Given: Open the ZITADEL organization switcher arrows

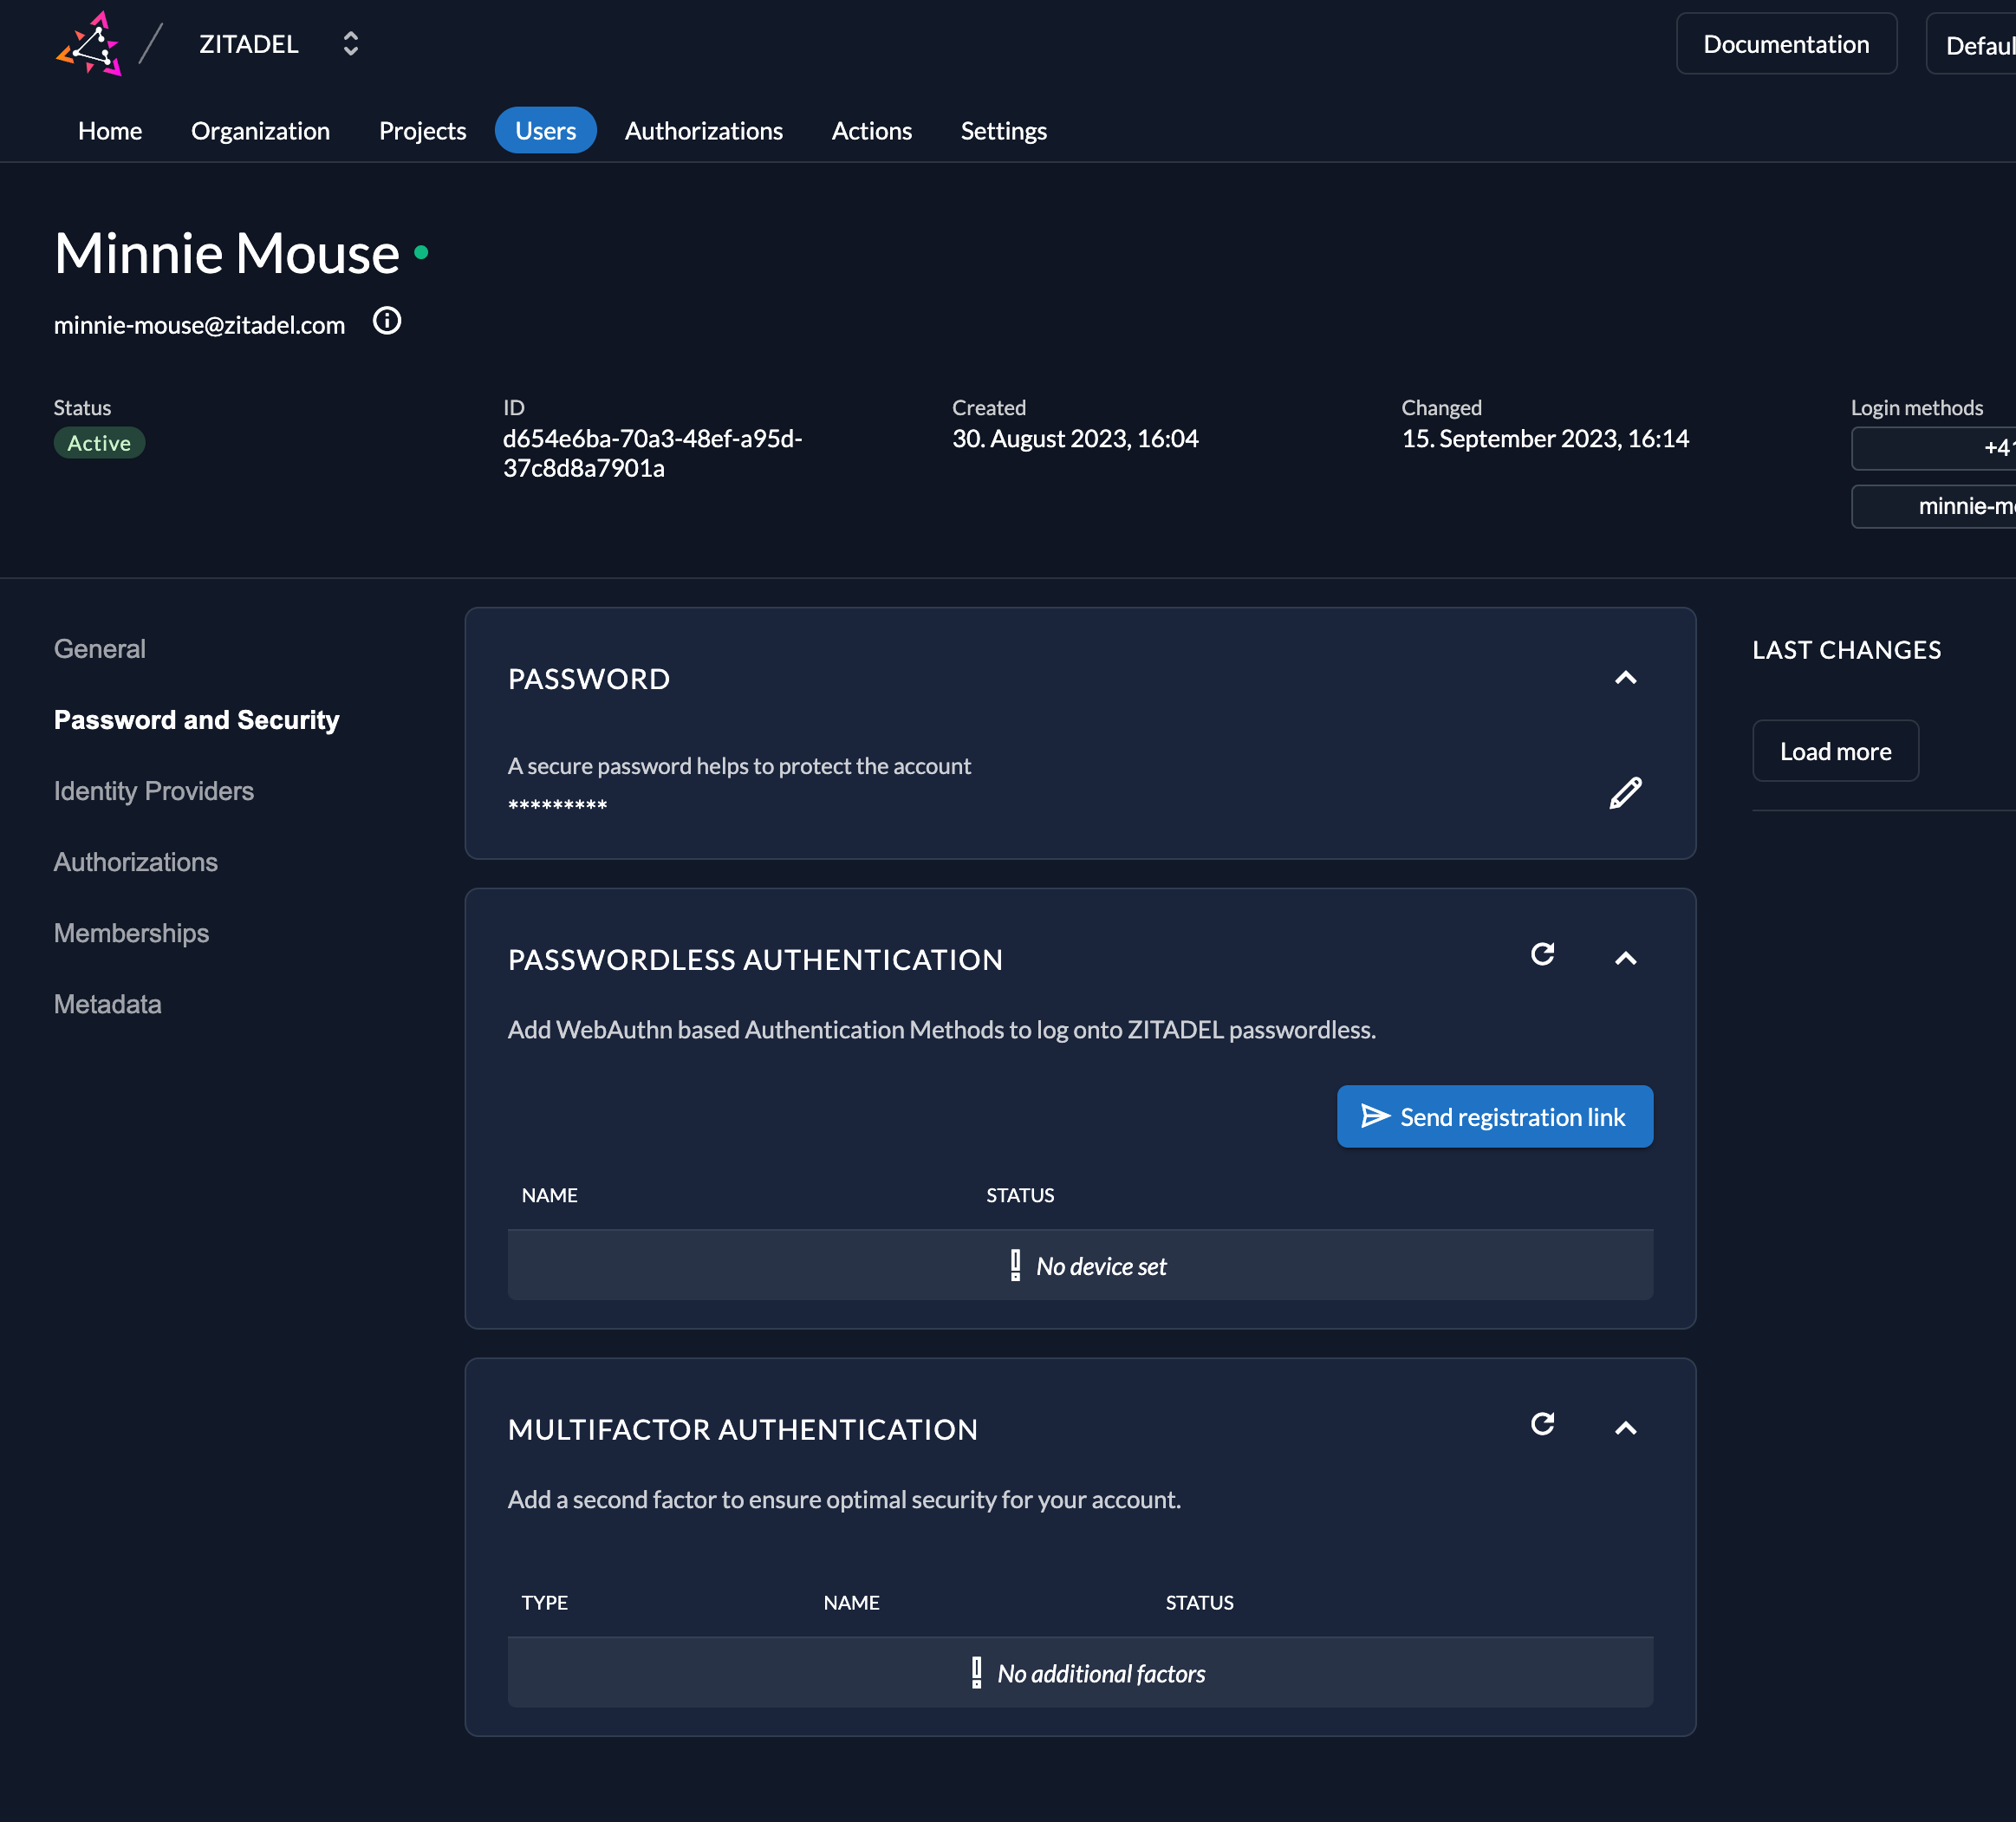Looking at the screenshot, I should point(350,44).
